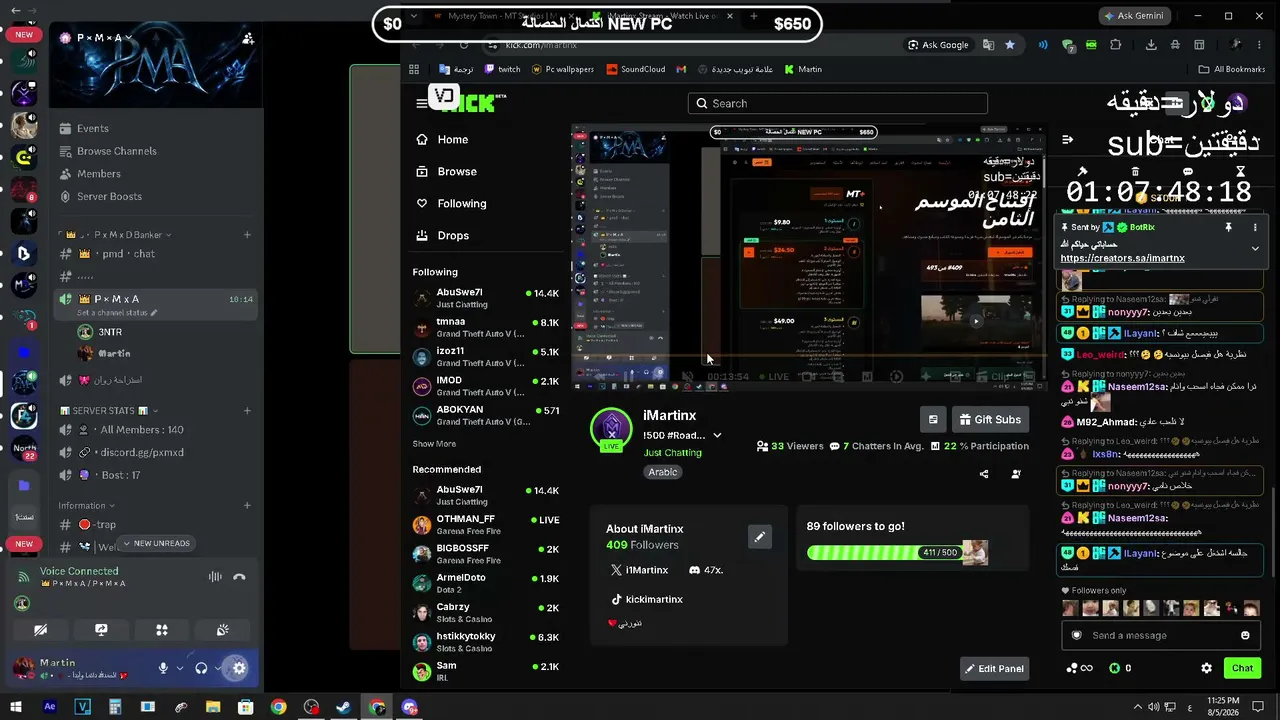Open pinned message options menu
The height and width of the screenshot is (720, 1280).
tap(1255, 228)
